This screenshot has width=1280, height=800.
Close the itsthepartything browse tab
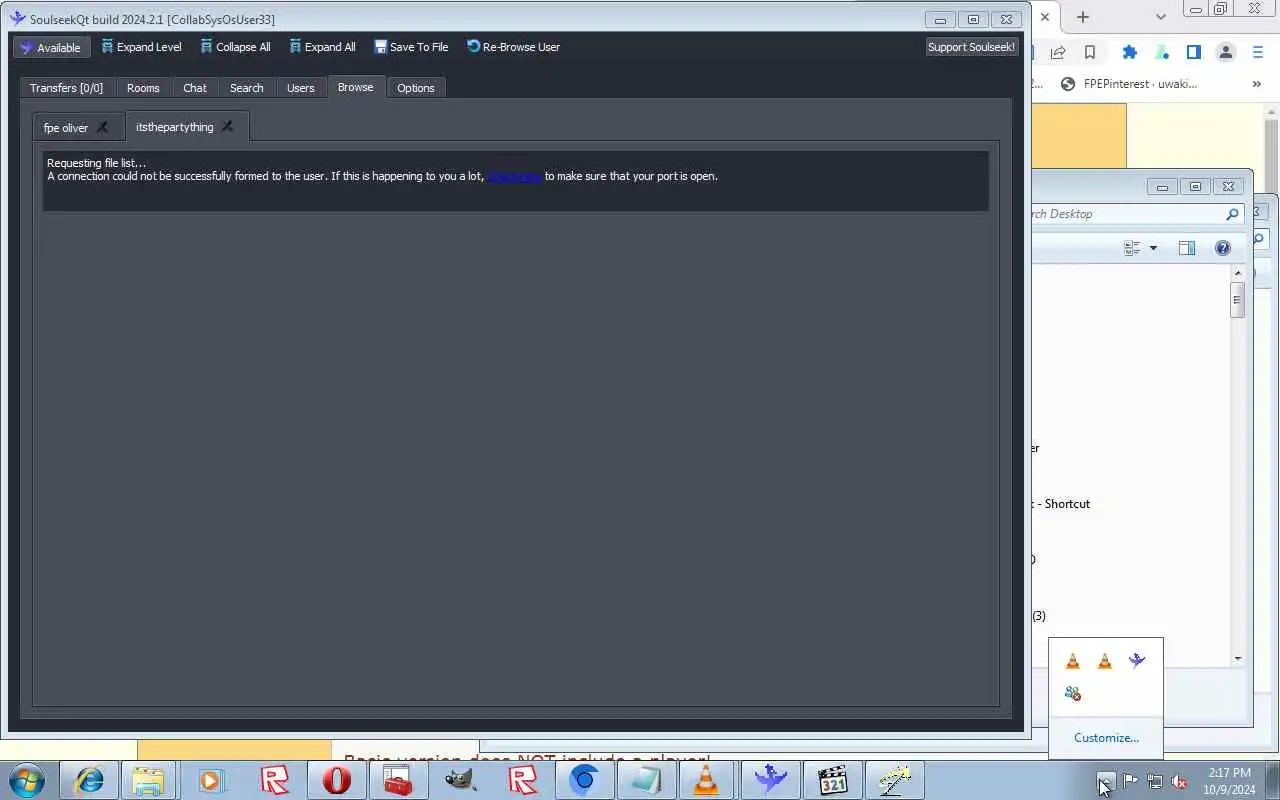[x=227, y=126]
